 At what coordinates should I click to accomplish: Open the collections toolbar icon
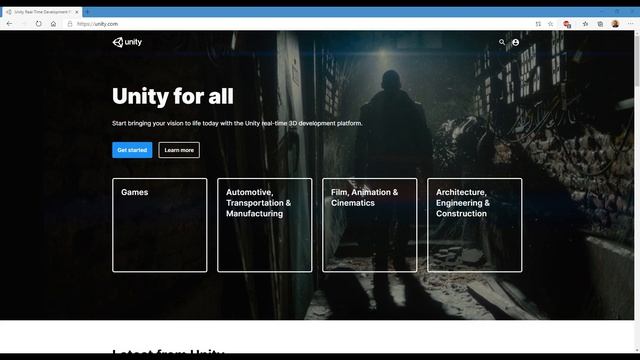click(600, 24)
